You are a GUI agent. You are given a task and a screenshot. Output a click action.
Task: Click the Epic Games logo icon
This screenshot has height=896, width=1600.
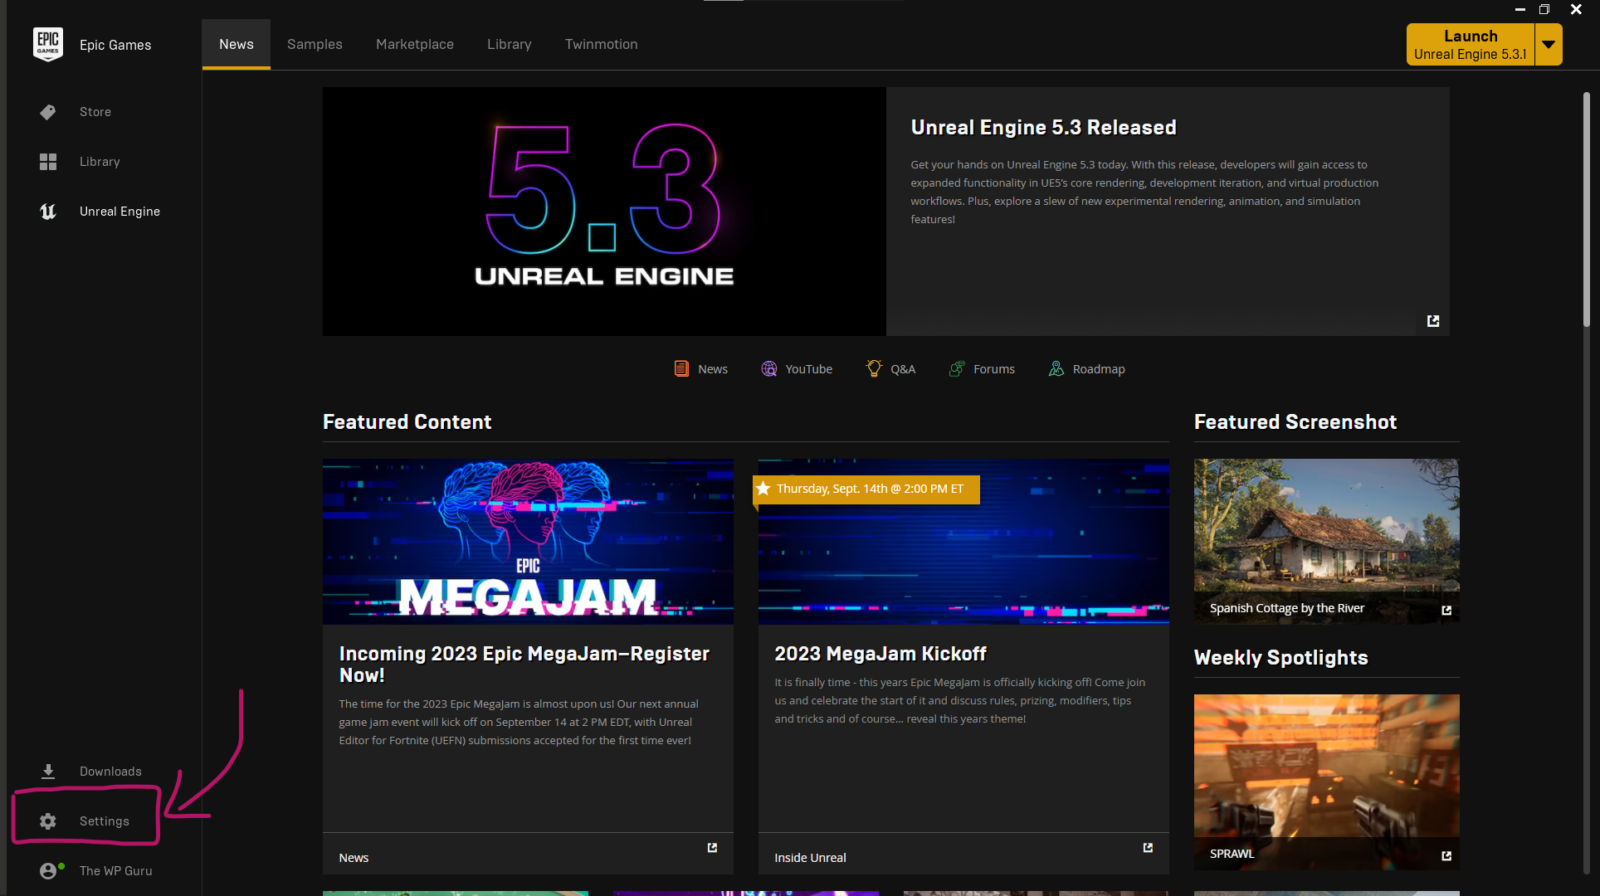point(48,44)
